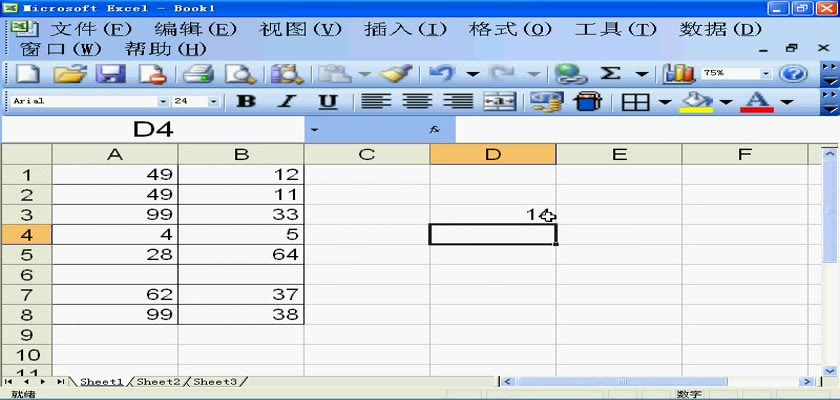Toggle Italic formatting
The image size is (840, 400).
click(x=287, y=102)
